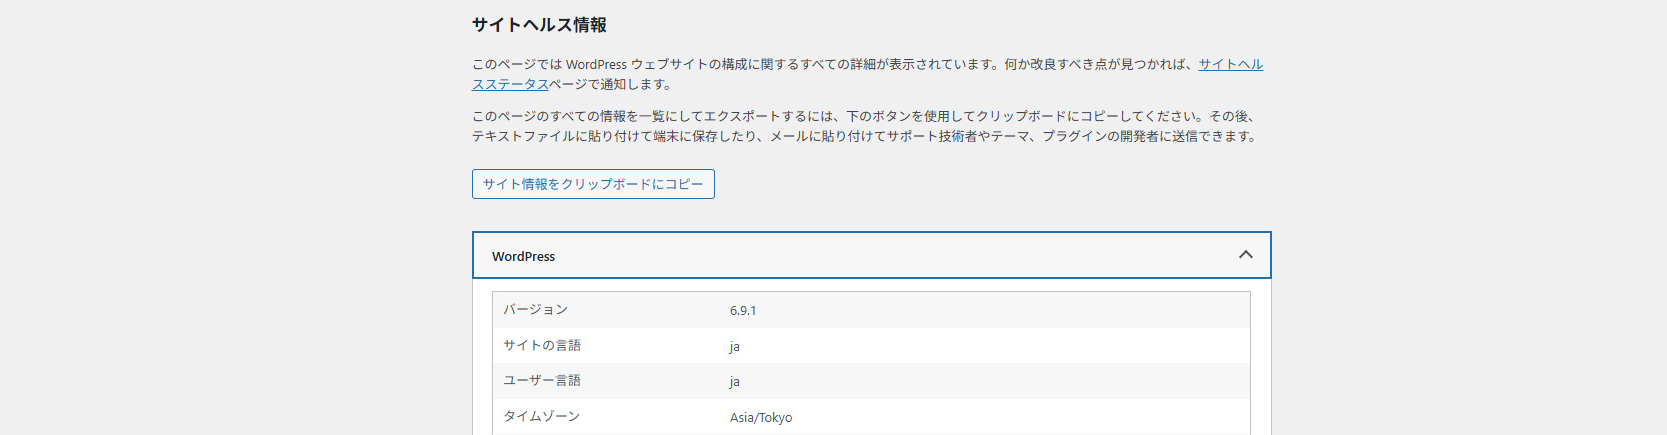Click the phrase その後 ending the export line
This screenshot has height=435, width=1667.
point(1230,117)
